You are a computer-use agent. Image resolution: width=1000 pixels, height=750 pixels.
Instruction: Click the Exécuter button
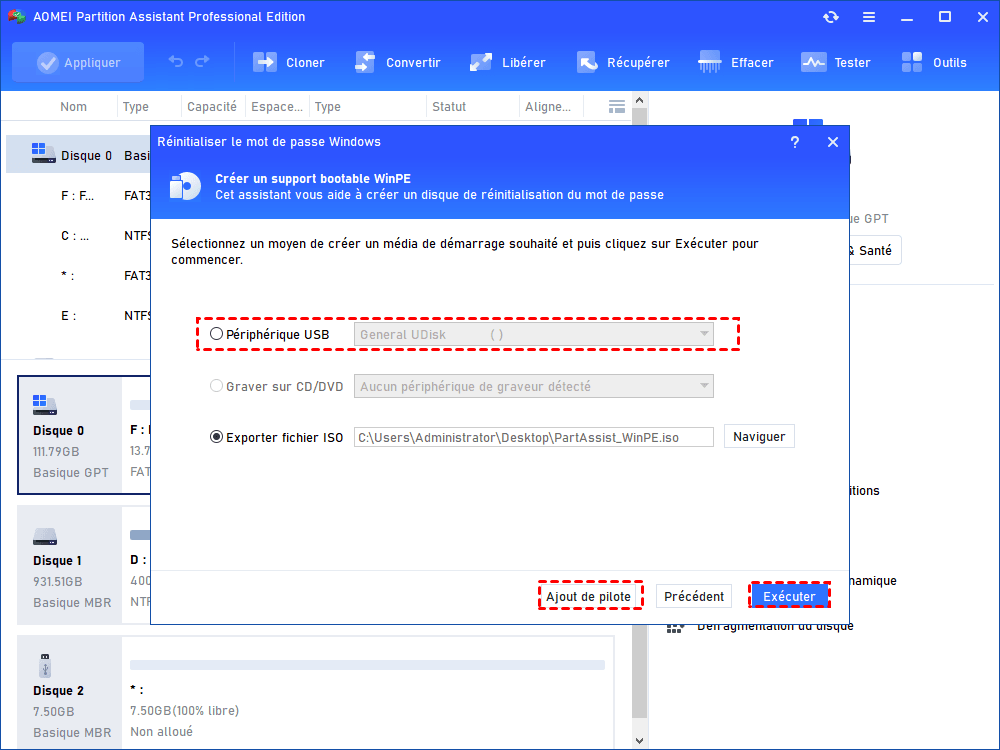(789, 597)
